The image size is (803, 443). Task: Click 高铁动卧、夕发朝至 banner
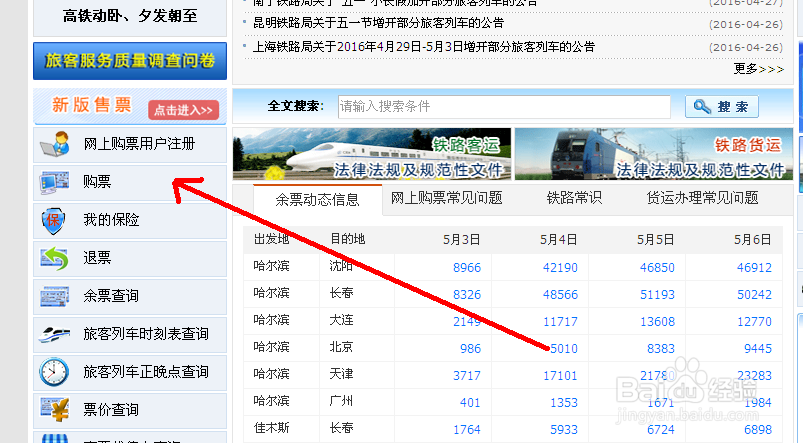[x=130, y=17]
